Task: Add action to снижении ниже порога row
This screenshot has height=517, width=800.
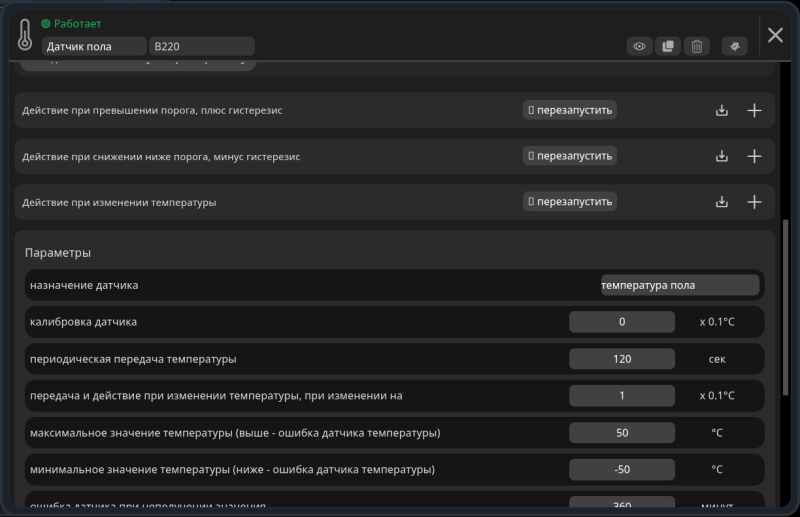Action: tap(754, 156)
